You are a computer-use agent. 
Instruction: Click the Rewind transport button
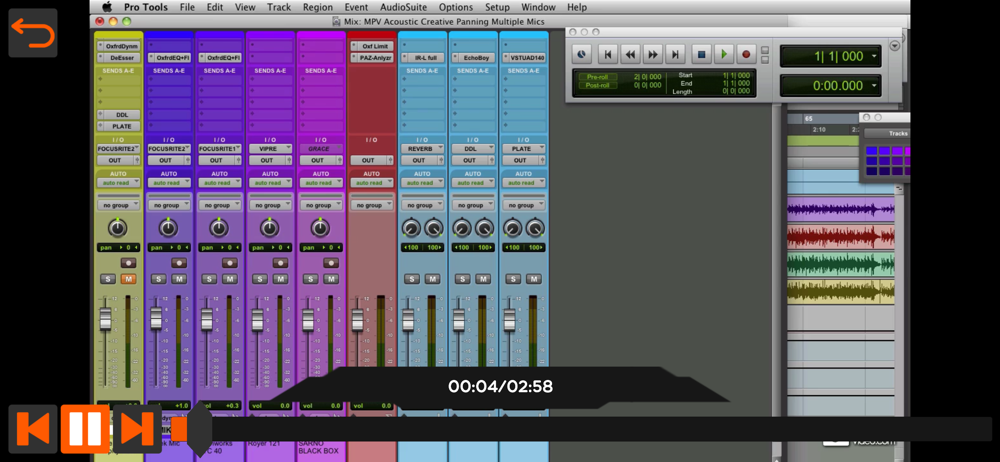coord(630,54)
